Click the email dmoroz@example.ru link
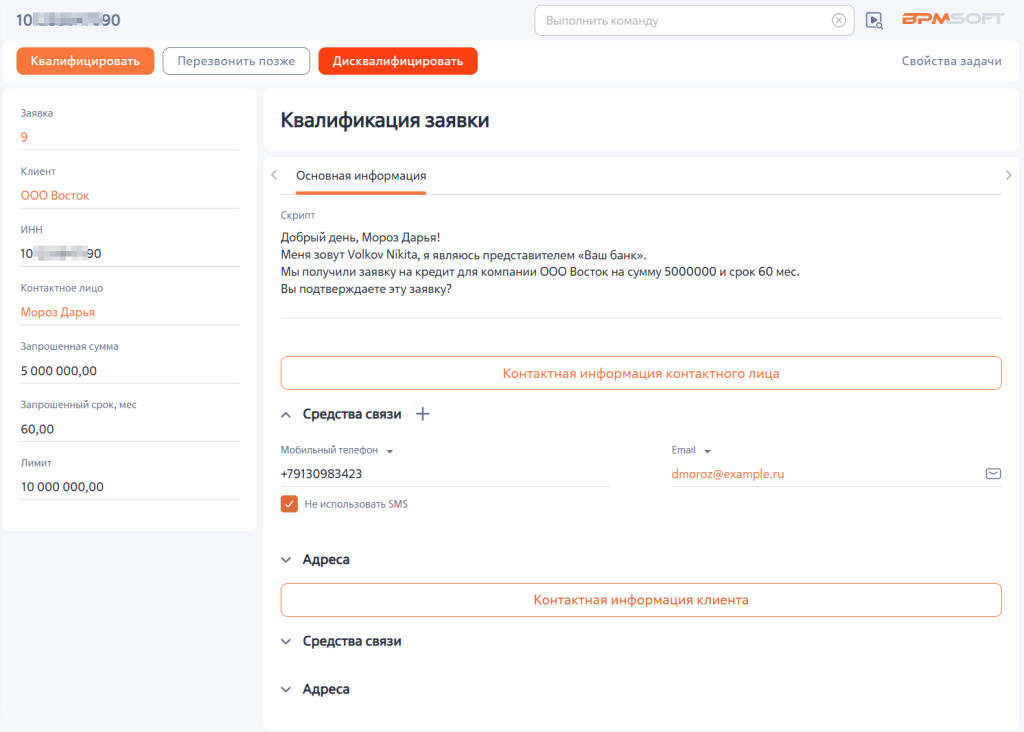 (728, 474)
